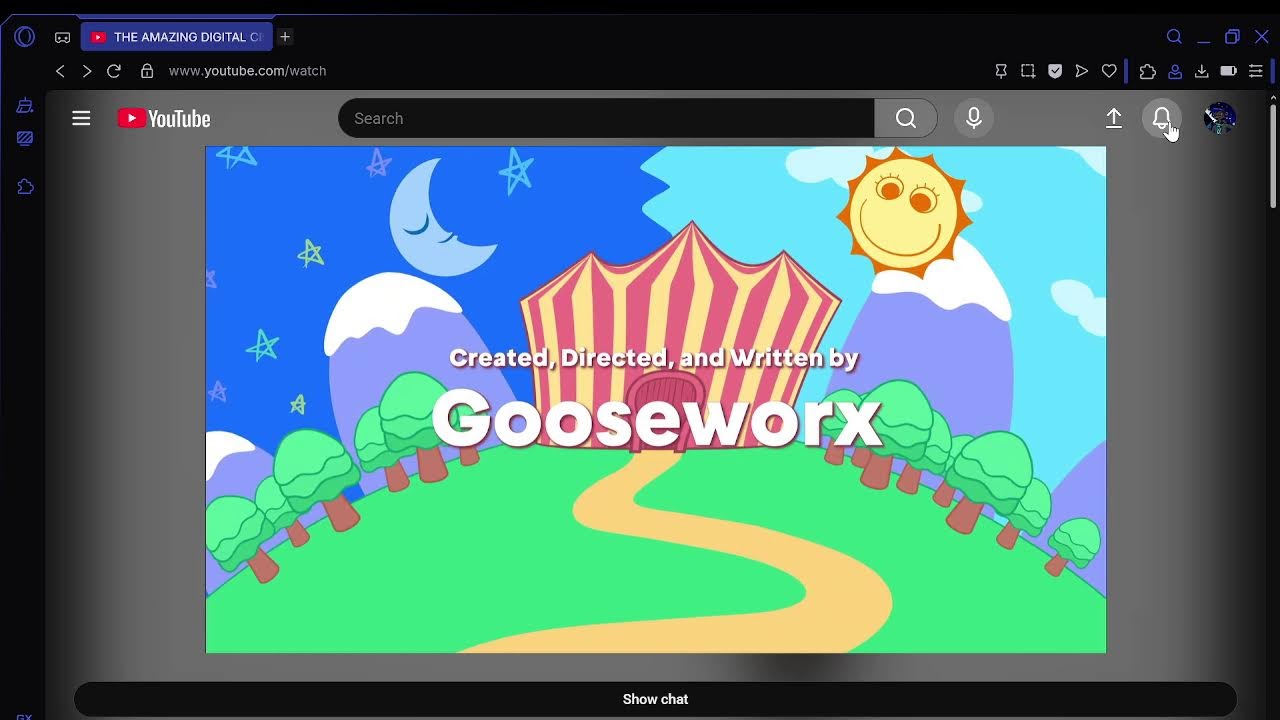
Task: Open GX Control panel in sidebar
Action: click(x=25, y=138)
